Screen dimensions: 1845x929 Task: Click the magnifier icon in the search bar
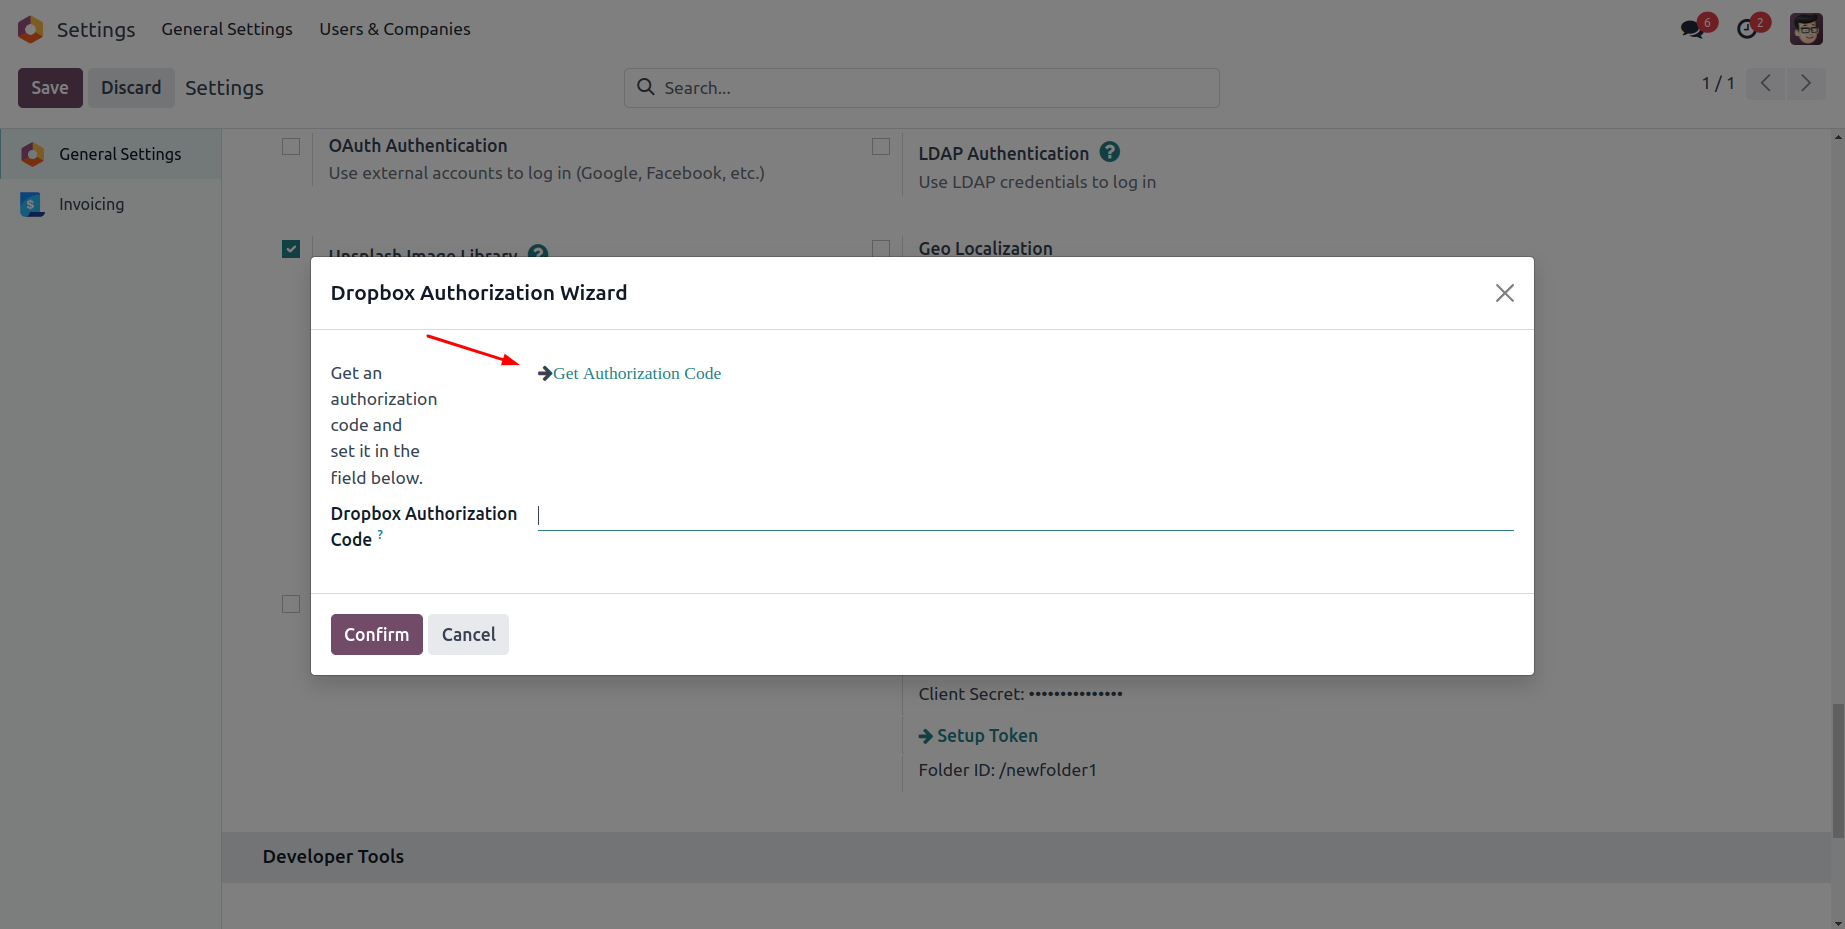click(x=646, y=87)
